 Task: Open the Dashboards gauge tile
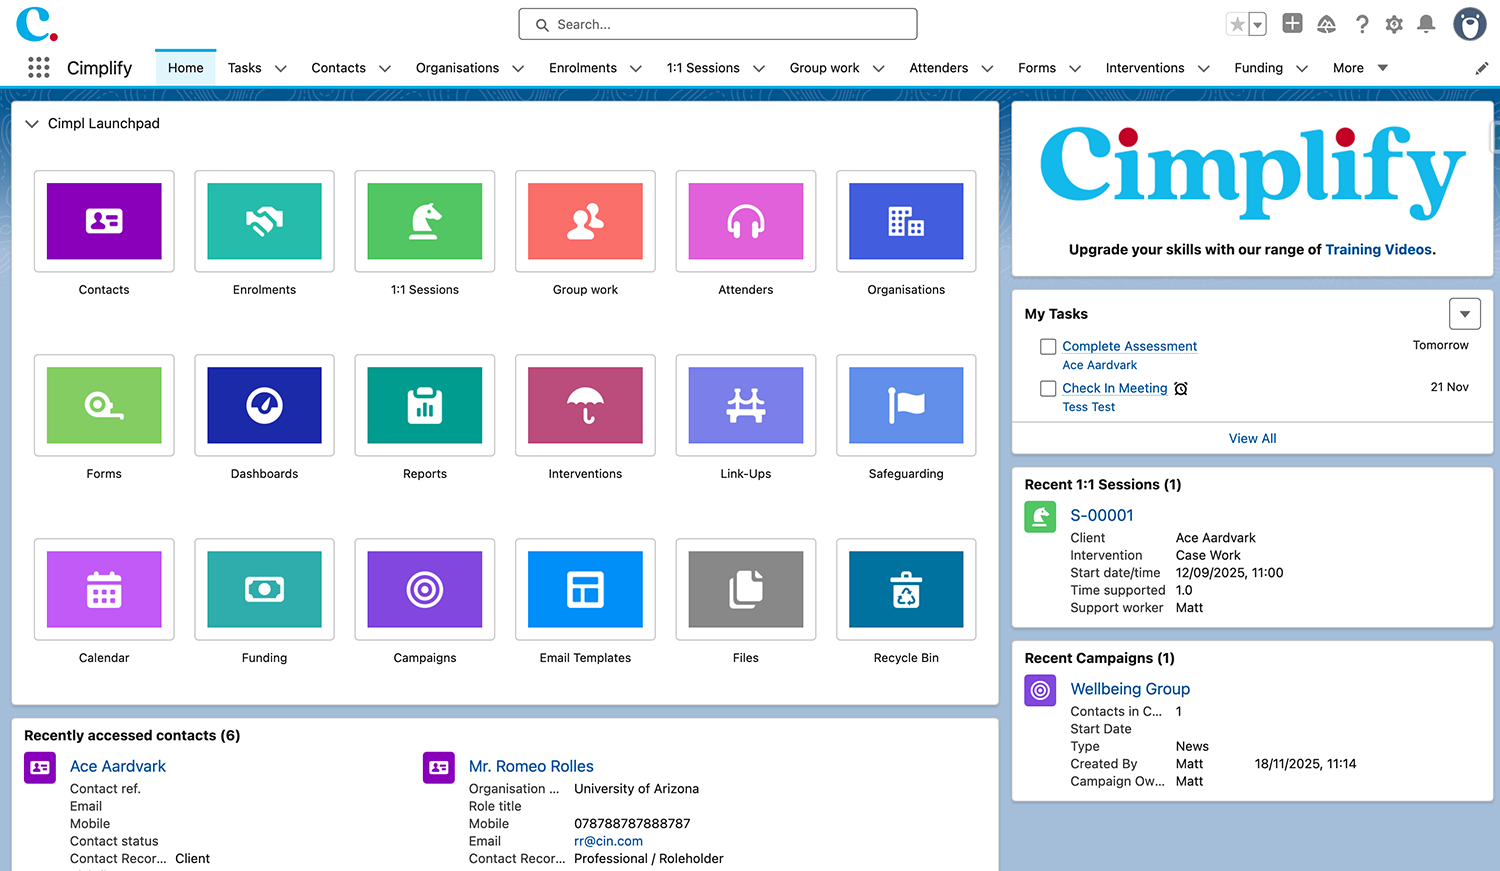point(264,405)
